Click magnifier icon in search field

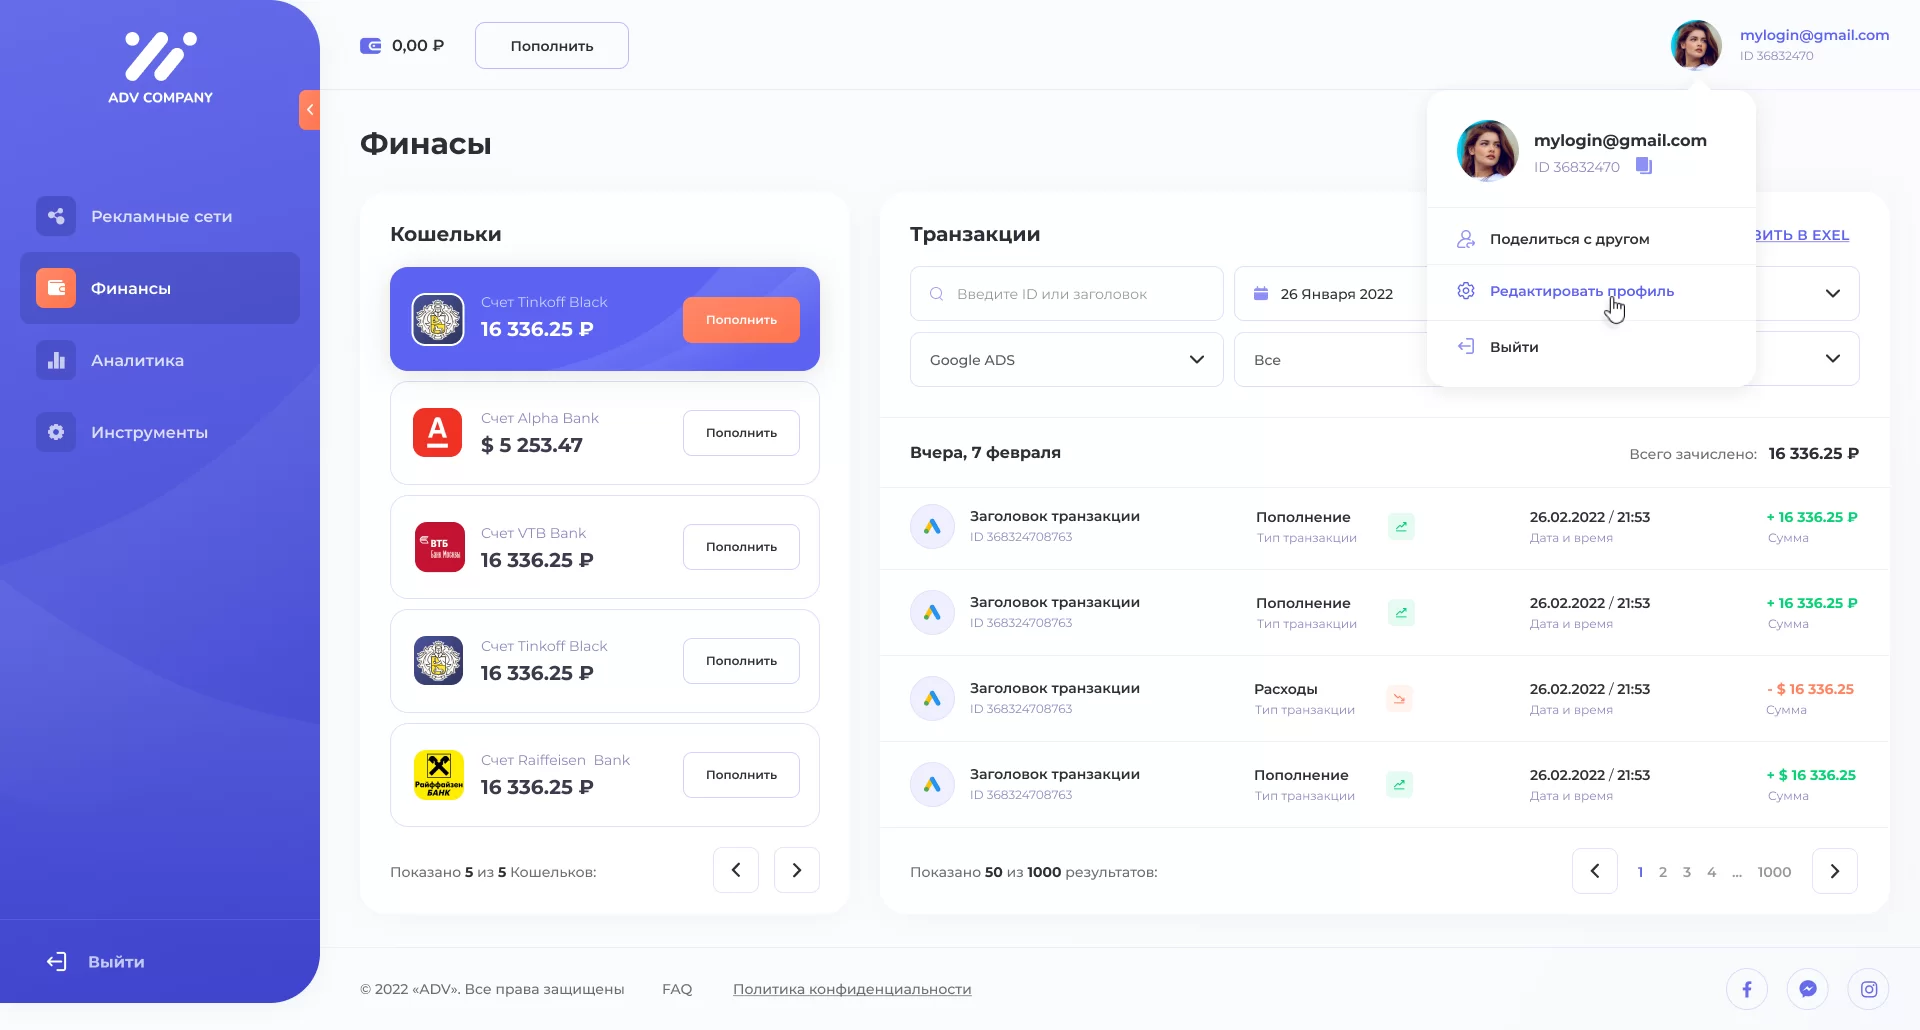(x=937, y=294)
